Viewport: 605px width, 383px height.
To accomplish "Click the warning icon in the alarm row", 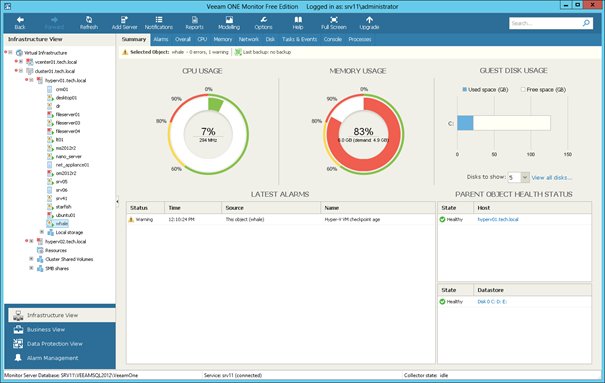I will pyautogui.click(x=131, y=219).
